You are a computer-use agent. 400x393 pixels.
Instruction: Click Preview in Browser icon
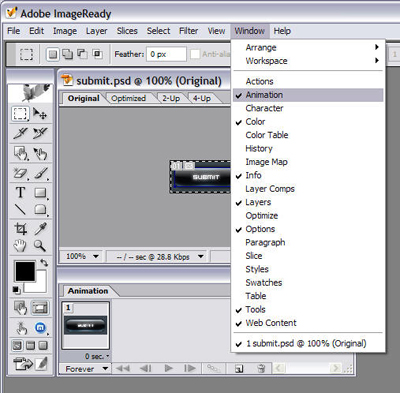pos(40,328)
